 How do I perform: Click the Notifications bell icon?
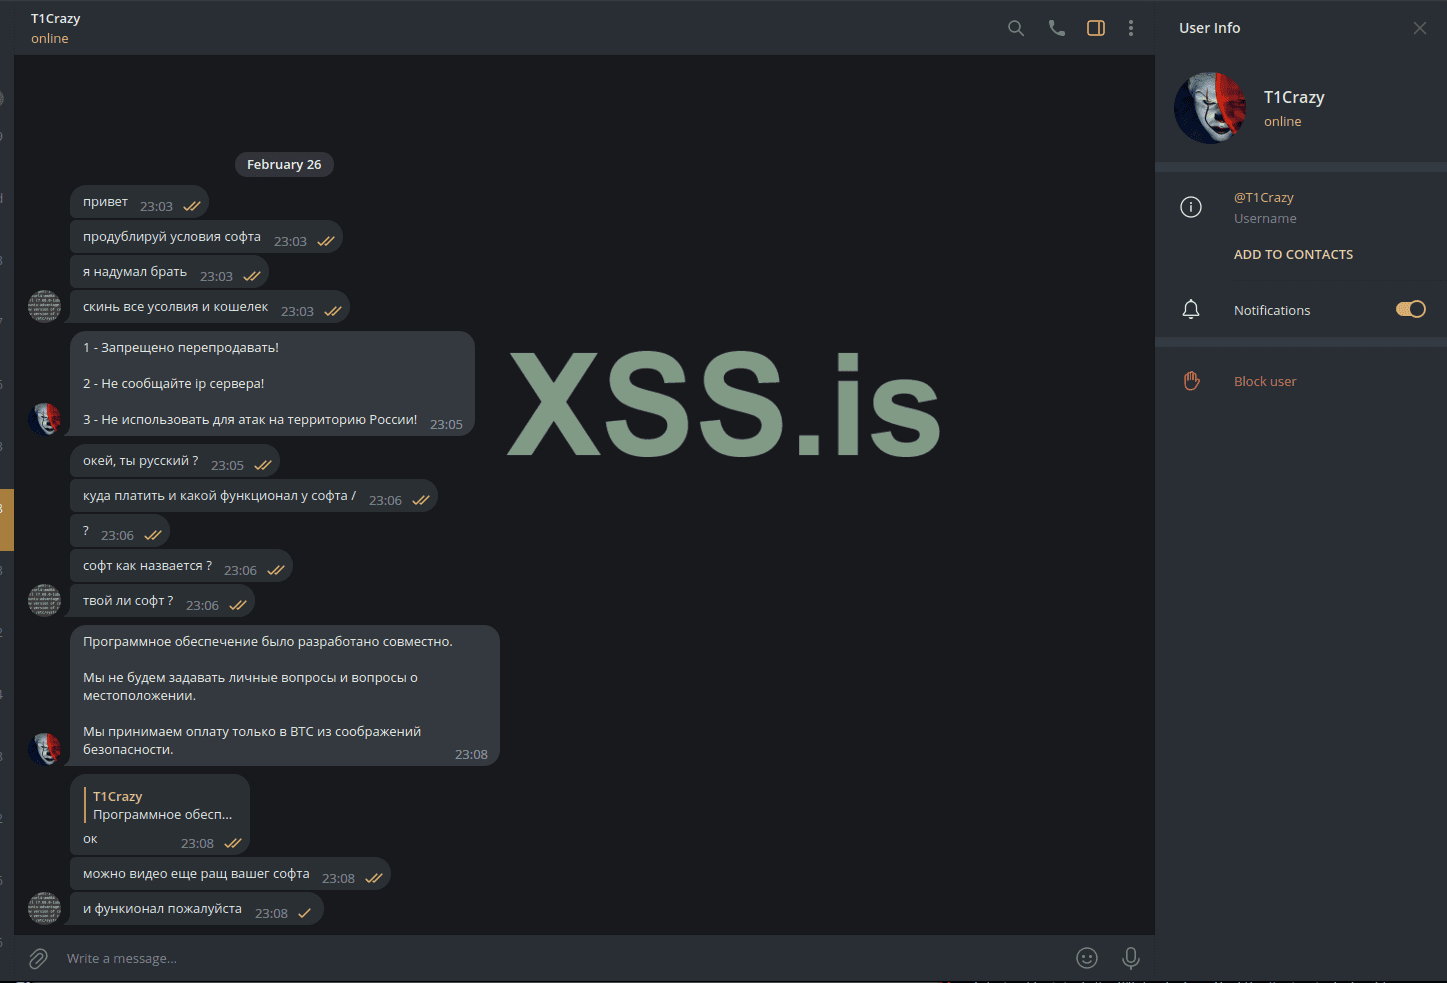pyautogui.click(x=1191, y=310)
